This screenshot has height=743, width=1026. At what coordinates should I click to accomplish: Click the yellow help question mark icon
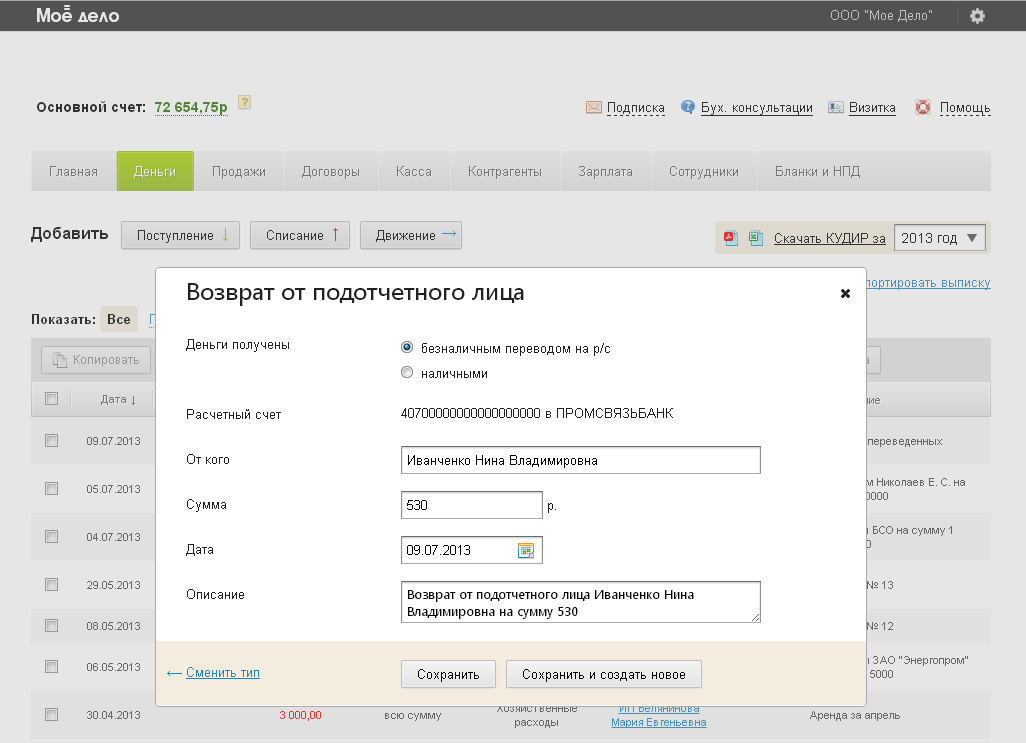point(244,102)
